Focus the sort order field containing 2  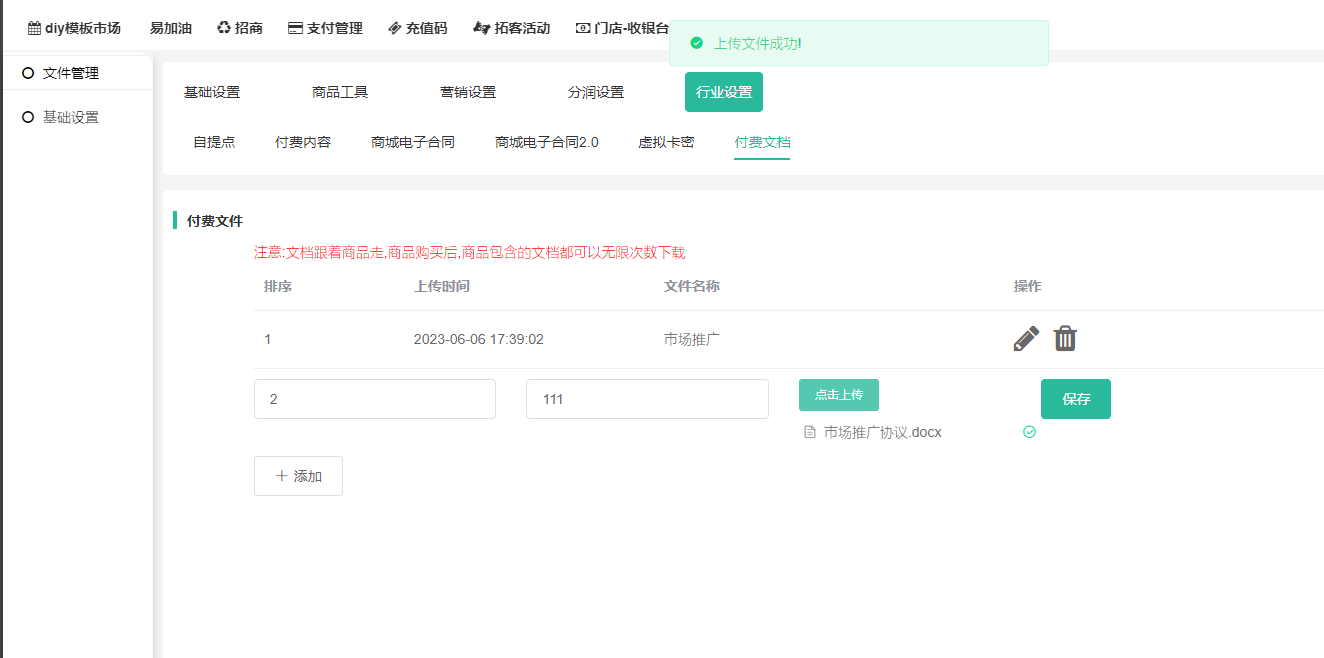(374, 399)
